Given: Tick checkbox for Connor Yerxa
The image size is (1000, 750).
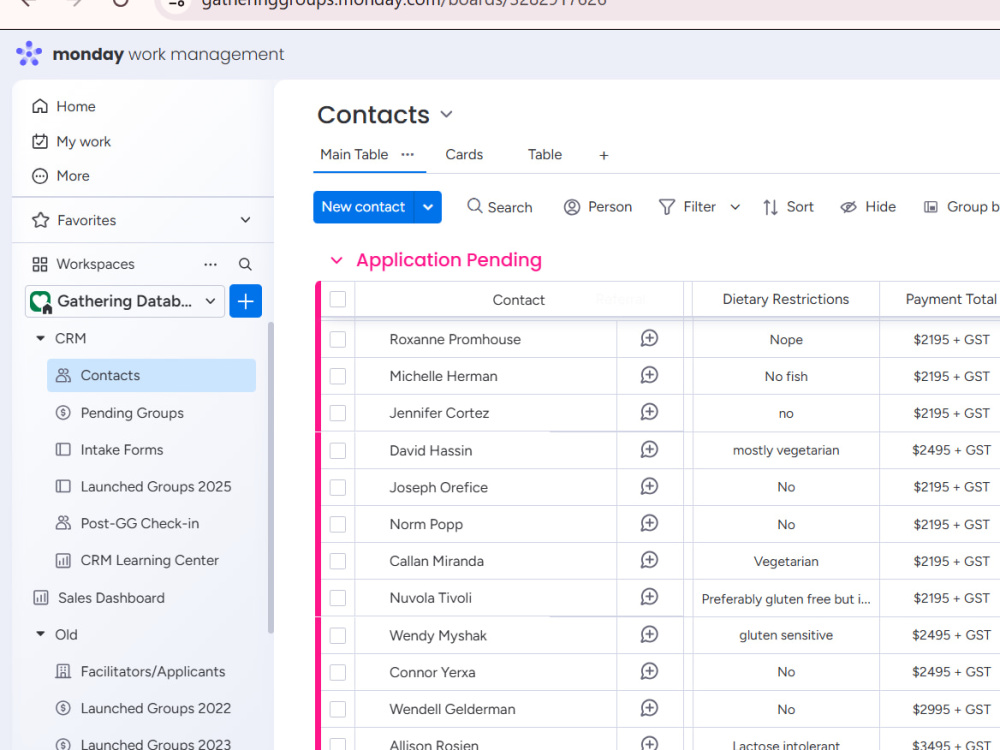Looking at the screenshot, I should [x=338, y=672].
